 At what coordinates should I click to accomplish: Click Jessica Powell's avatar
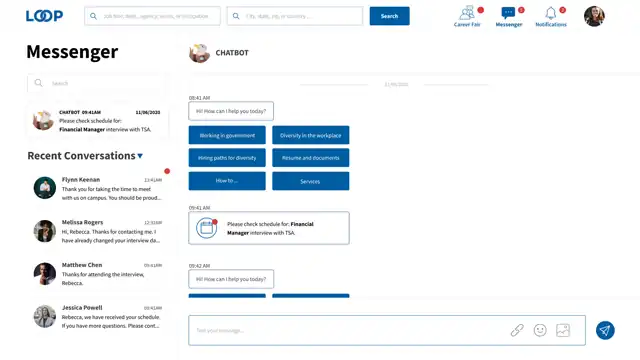pyautogui.click(x=44, y=316)
